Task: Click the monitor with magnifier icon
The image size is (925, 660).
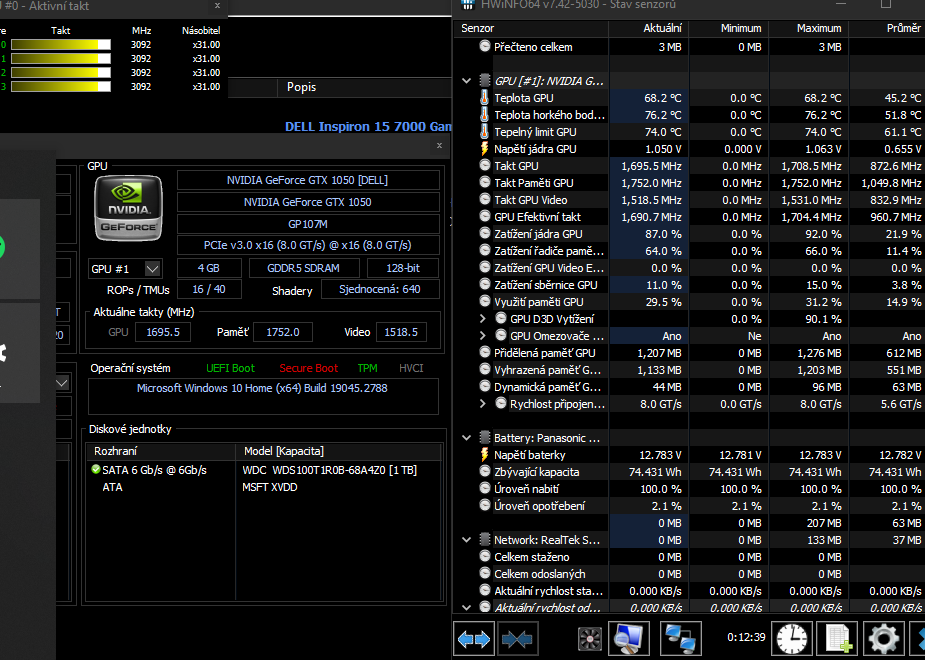Action: [x=629, y=637]
